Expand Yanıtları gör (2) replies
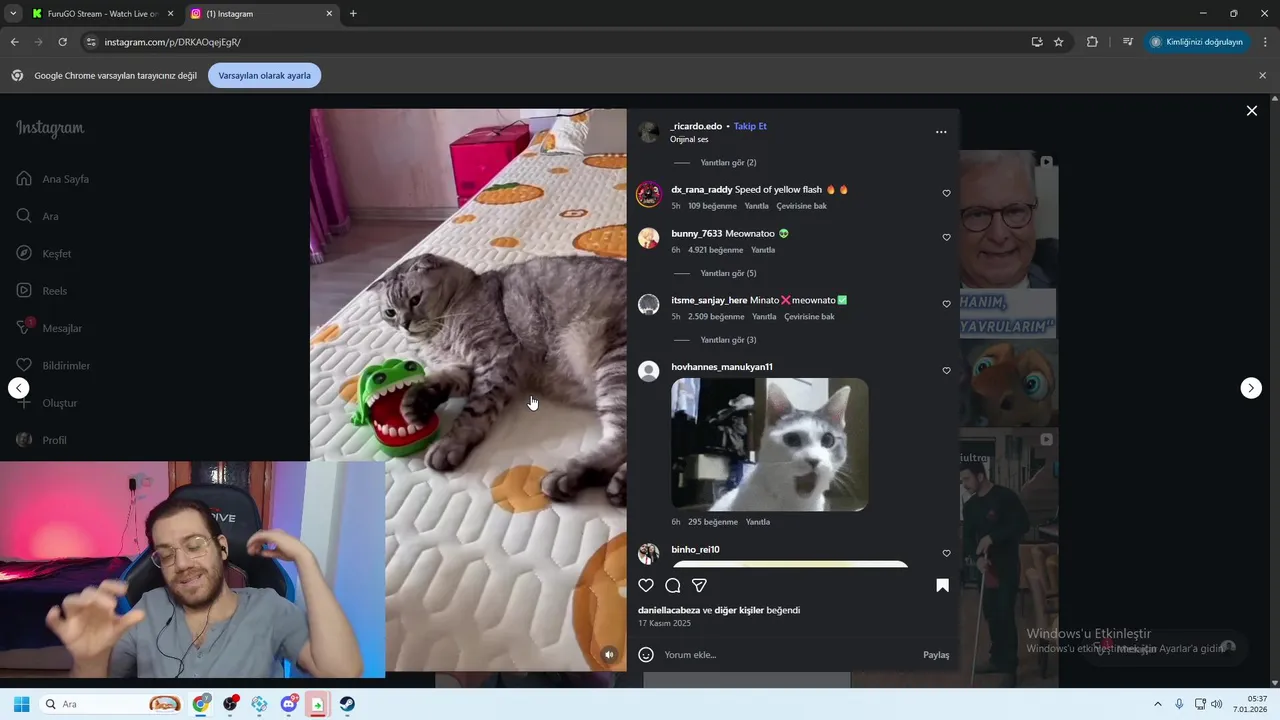The width and height of the screenshot is (1280, 720). point(728,163)
